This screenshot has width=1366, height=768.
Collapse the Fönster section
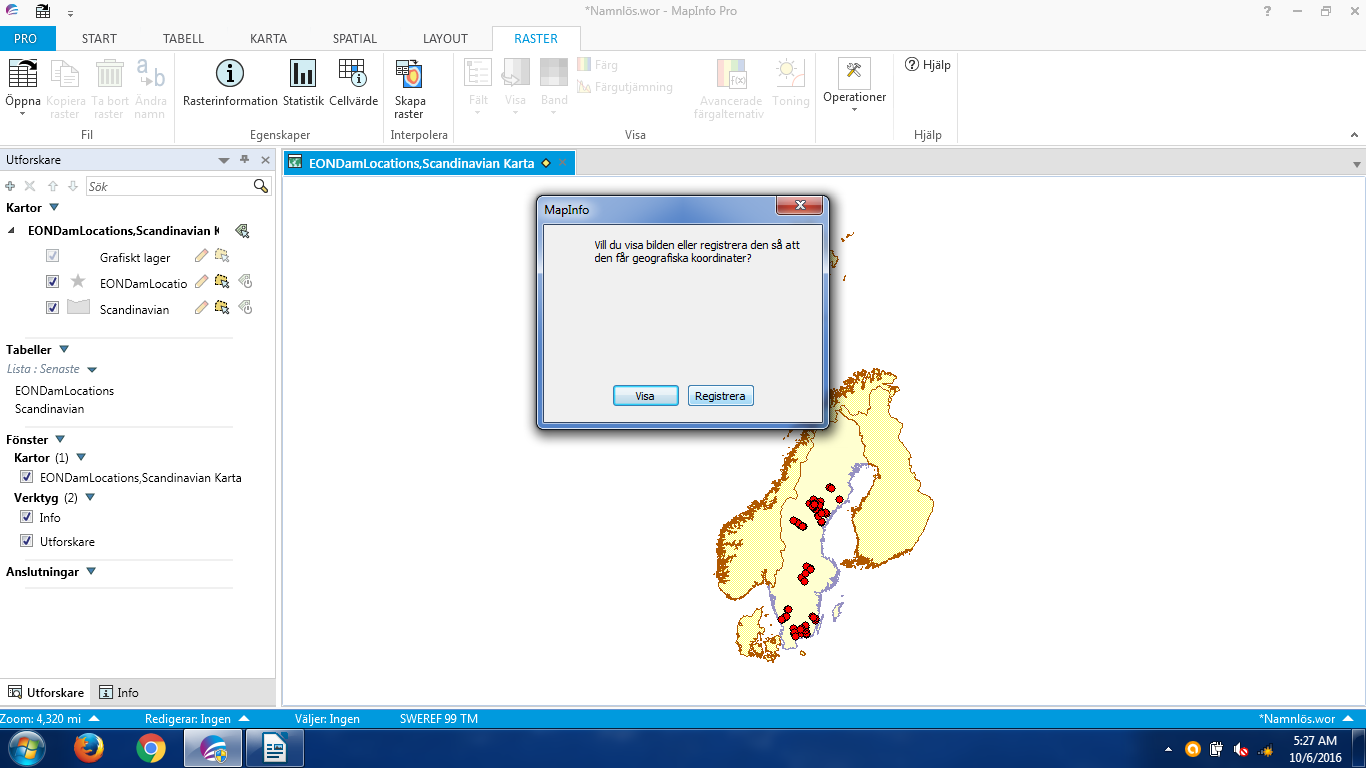tap(60, 439)
